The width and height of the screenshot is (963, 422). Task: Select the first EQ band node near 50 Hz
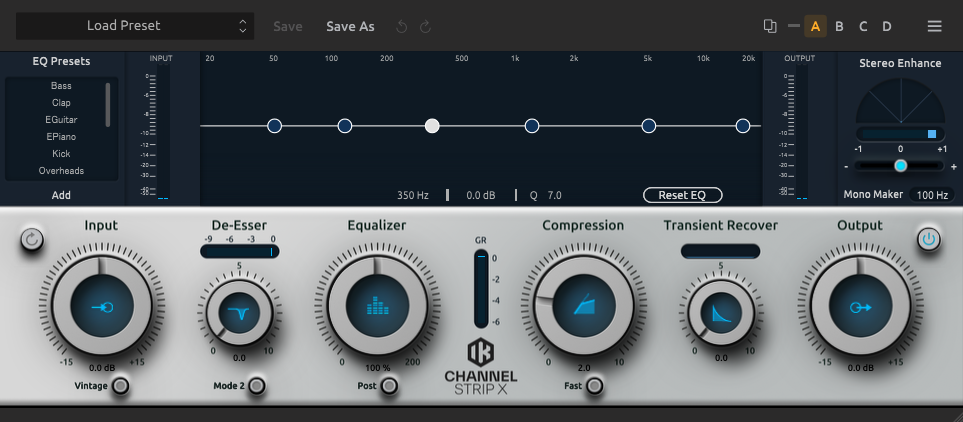click(275, 126)
